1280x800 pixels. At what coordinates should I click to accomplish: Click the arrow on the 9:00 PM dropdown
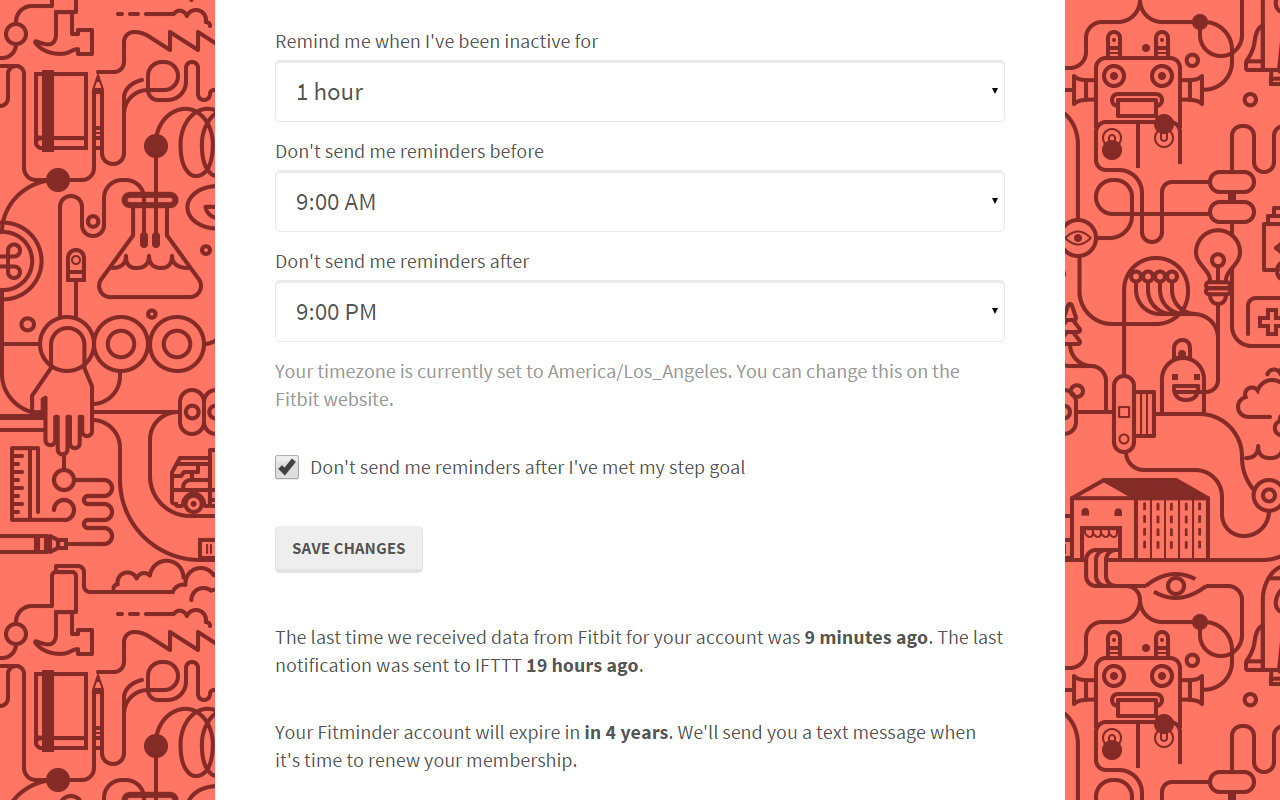pos(994,311)
